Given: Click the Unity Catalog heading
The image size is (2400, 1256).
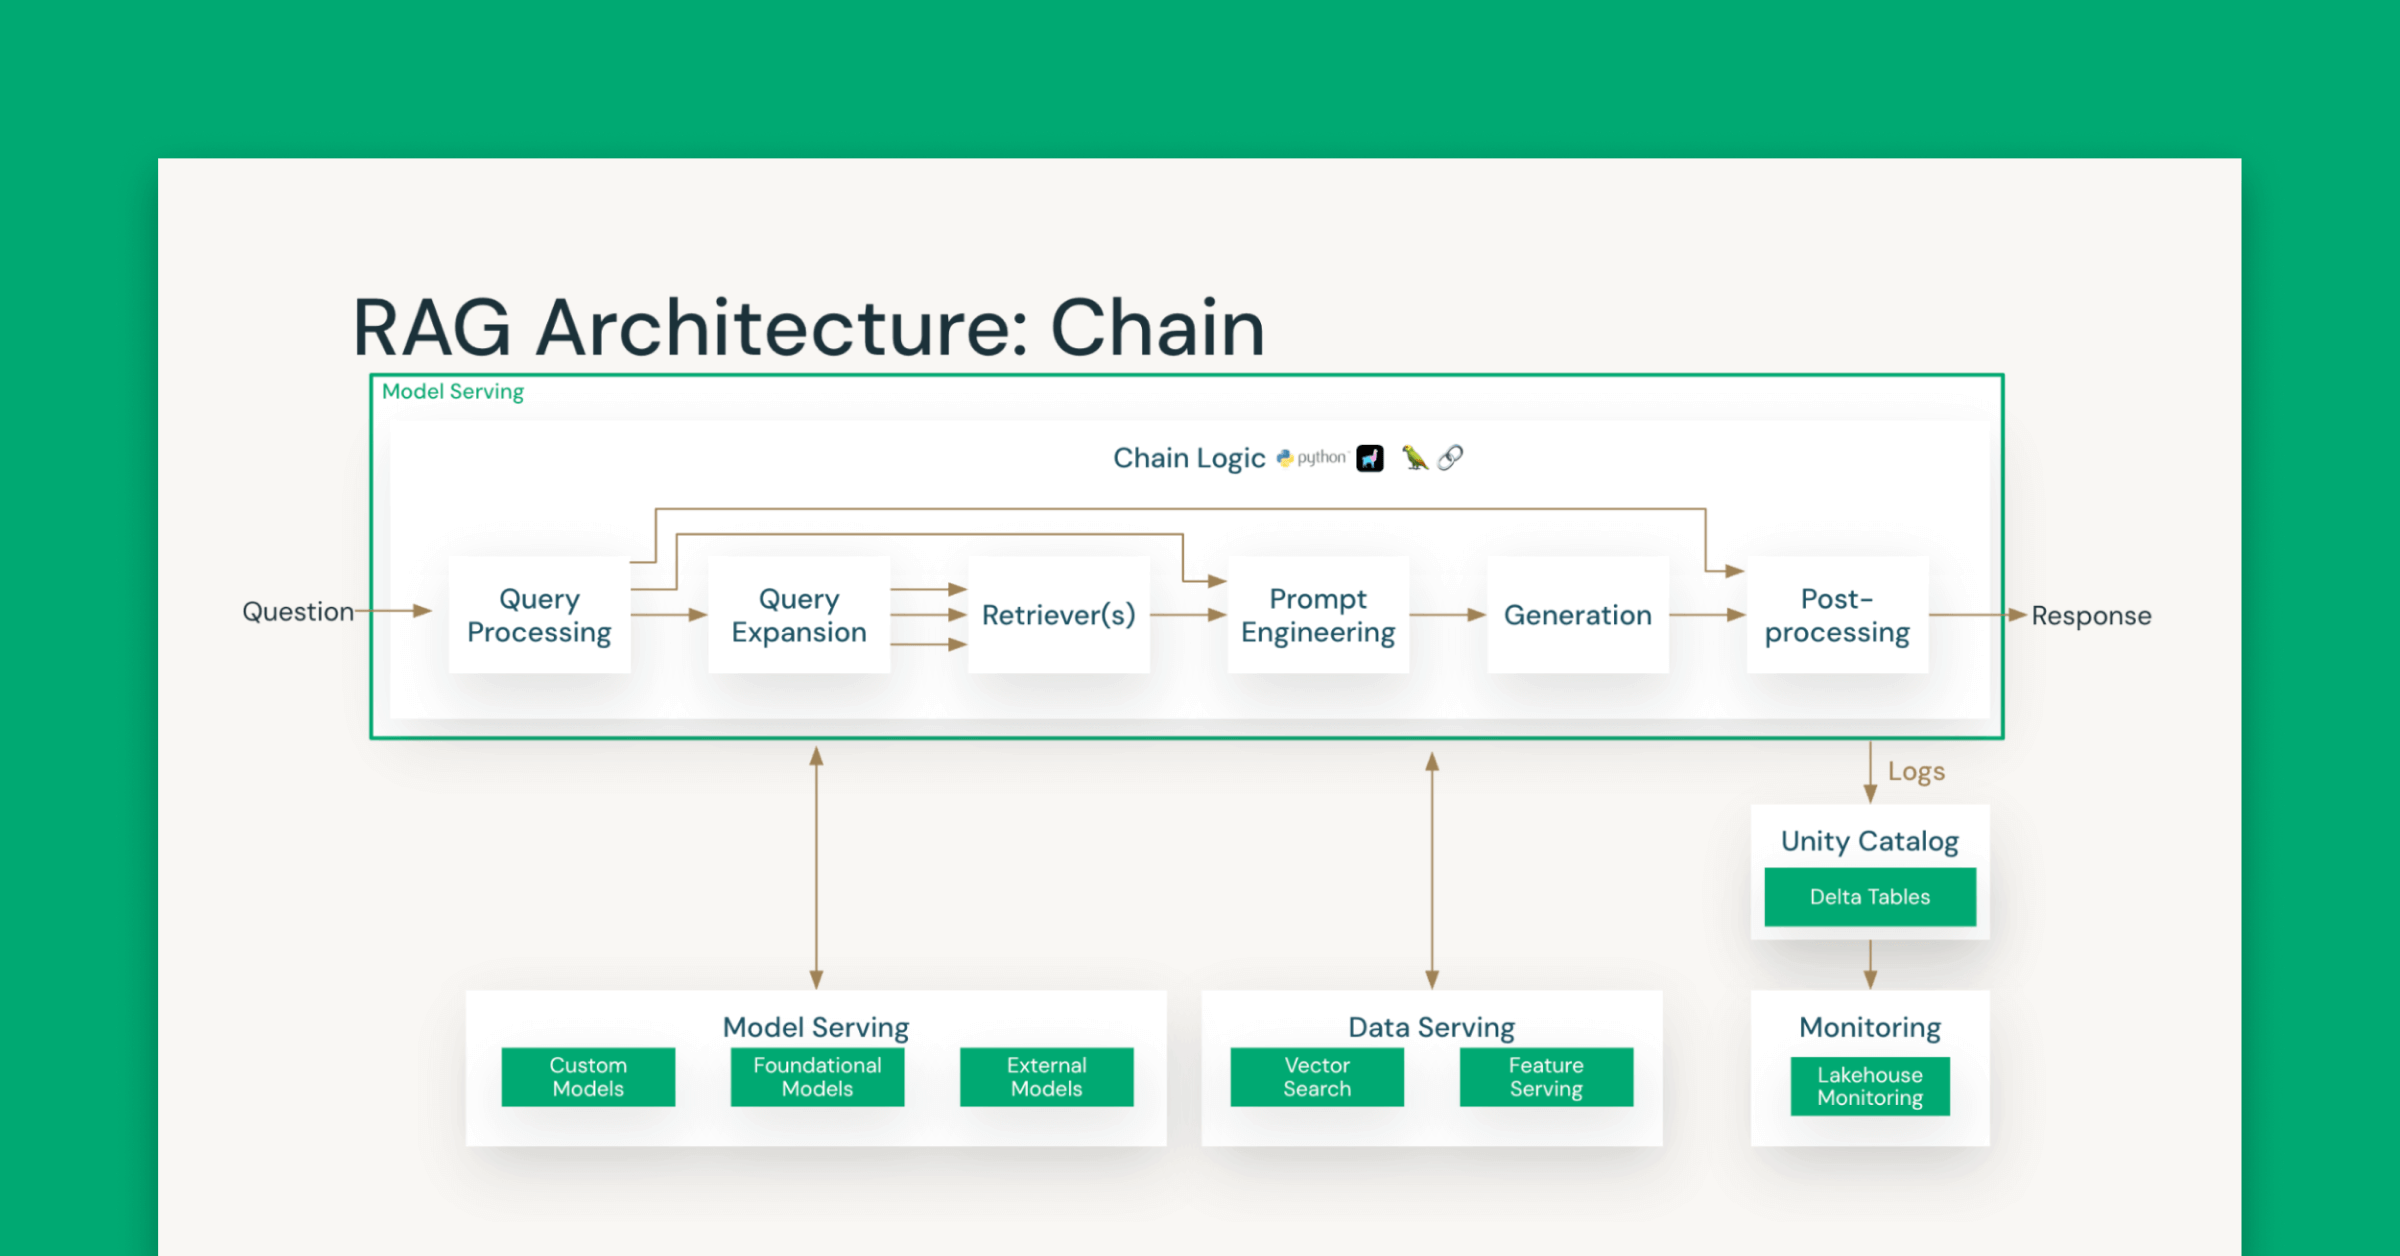Looking at the screenshot, I should tap(1870, 841).
